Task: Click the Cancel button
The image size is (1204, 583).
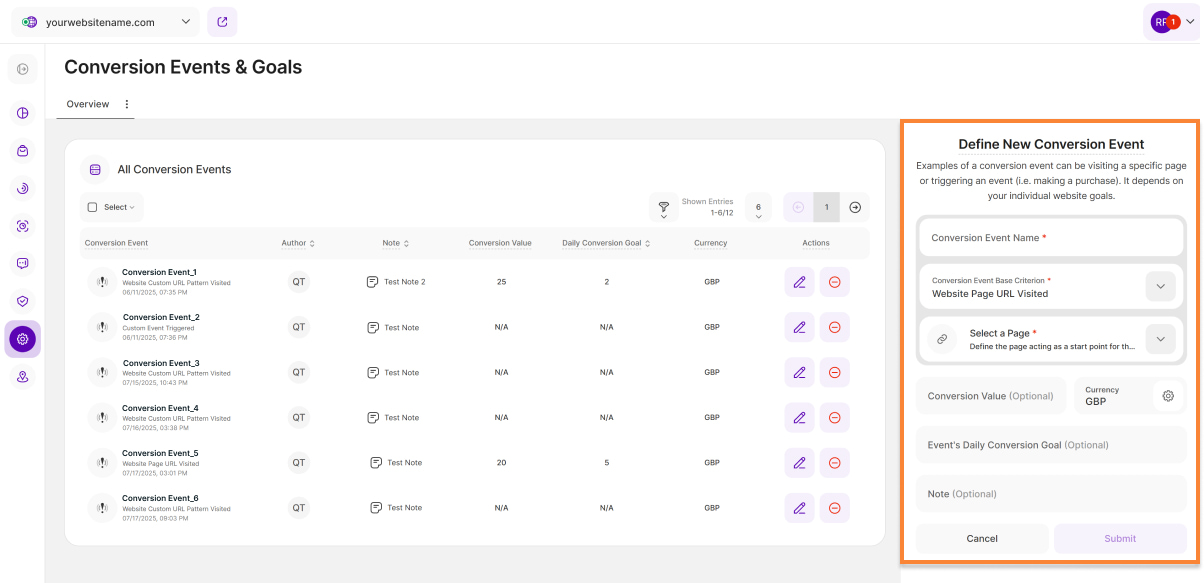Action: [982, 538]
